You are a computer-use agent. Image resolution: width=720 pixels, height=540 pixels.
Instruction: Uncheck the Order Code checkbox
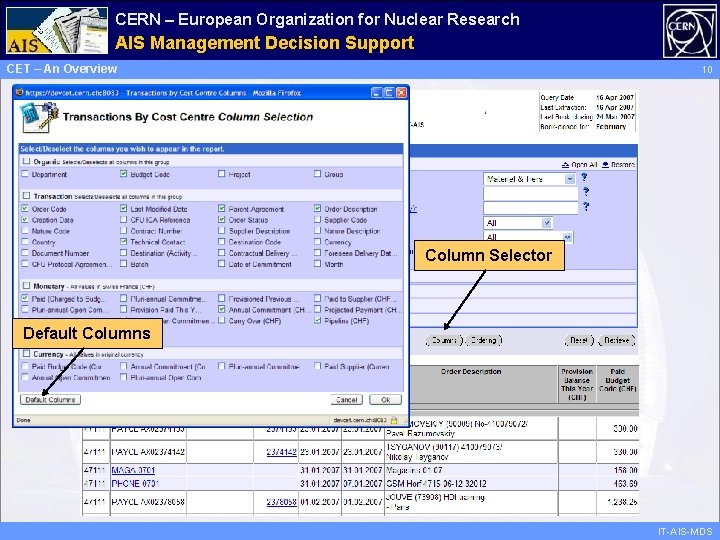25,208
